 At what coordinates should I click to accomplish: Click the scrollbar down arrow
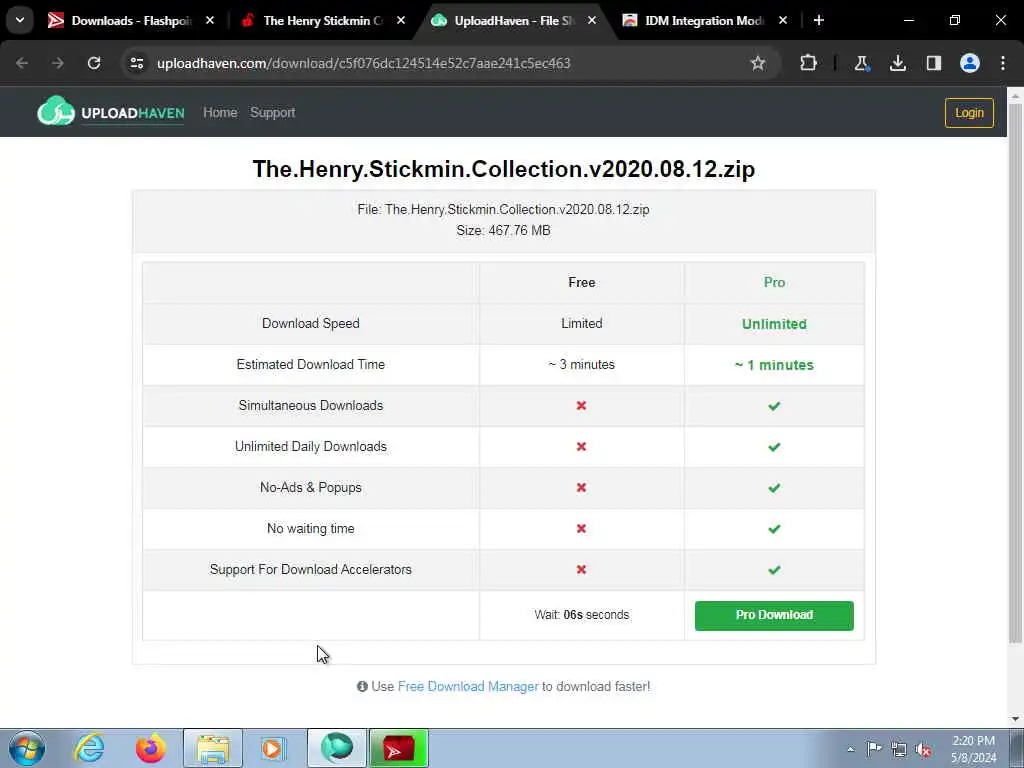(x=1016, y=719)
